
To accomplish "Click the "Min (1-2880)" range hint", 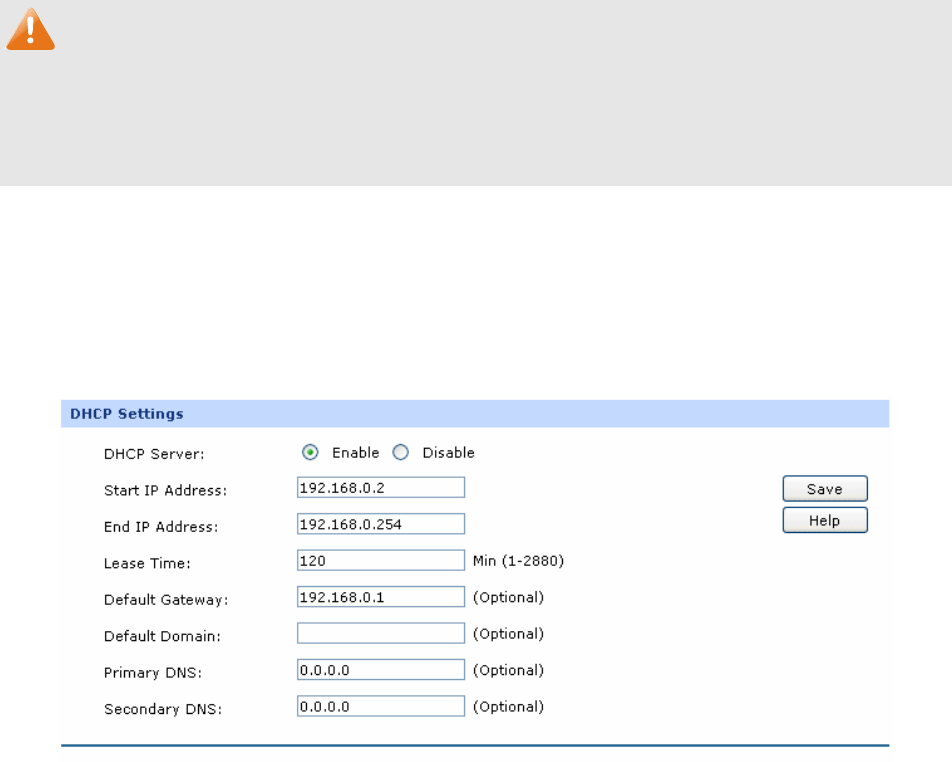I will coord(518,562).
